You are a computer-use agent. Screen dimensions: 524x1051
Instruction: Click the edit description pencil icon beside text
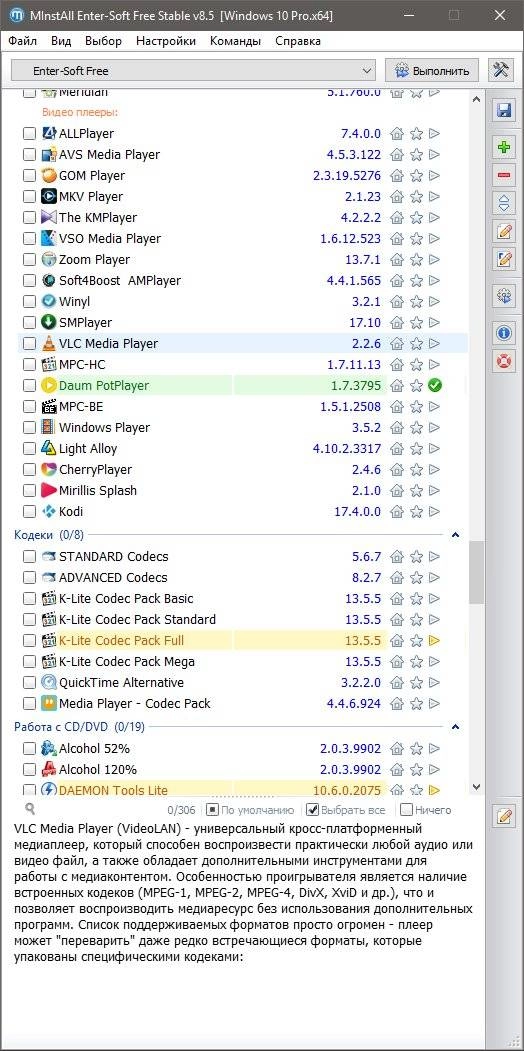tap(504, 816)
